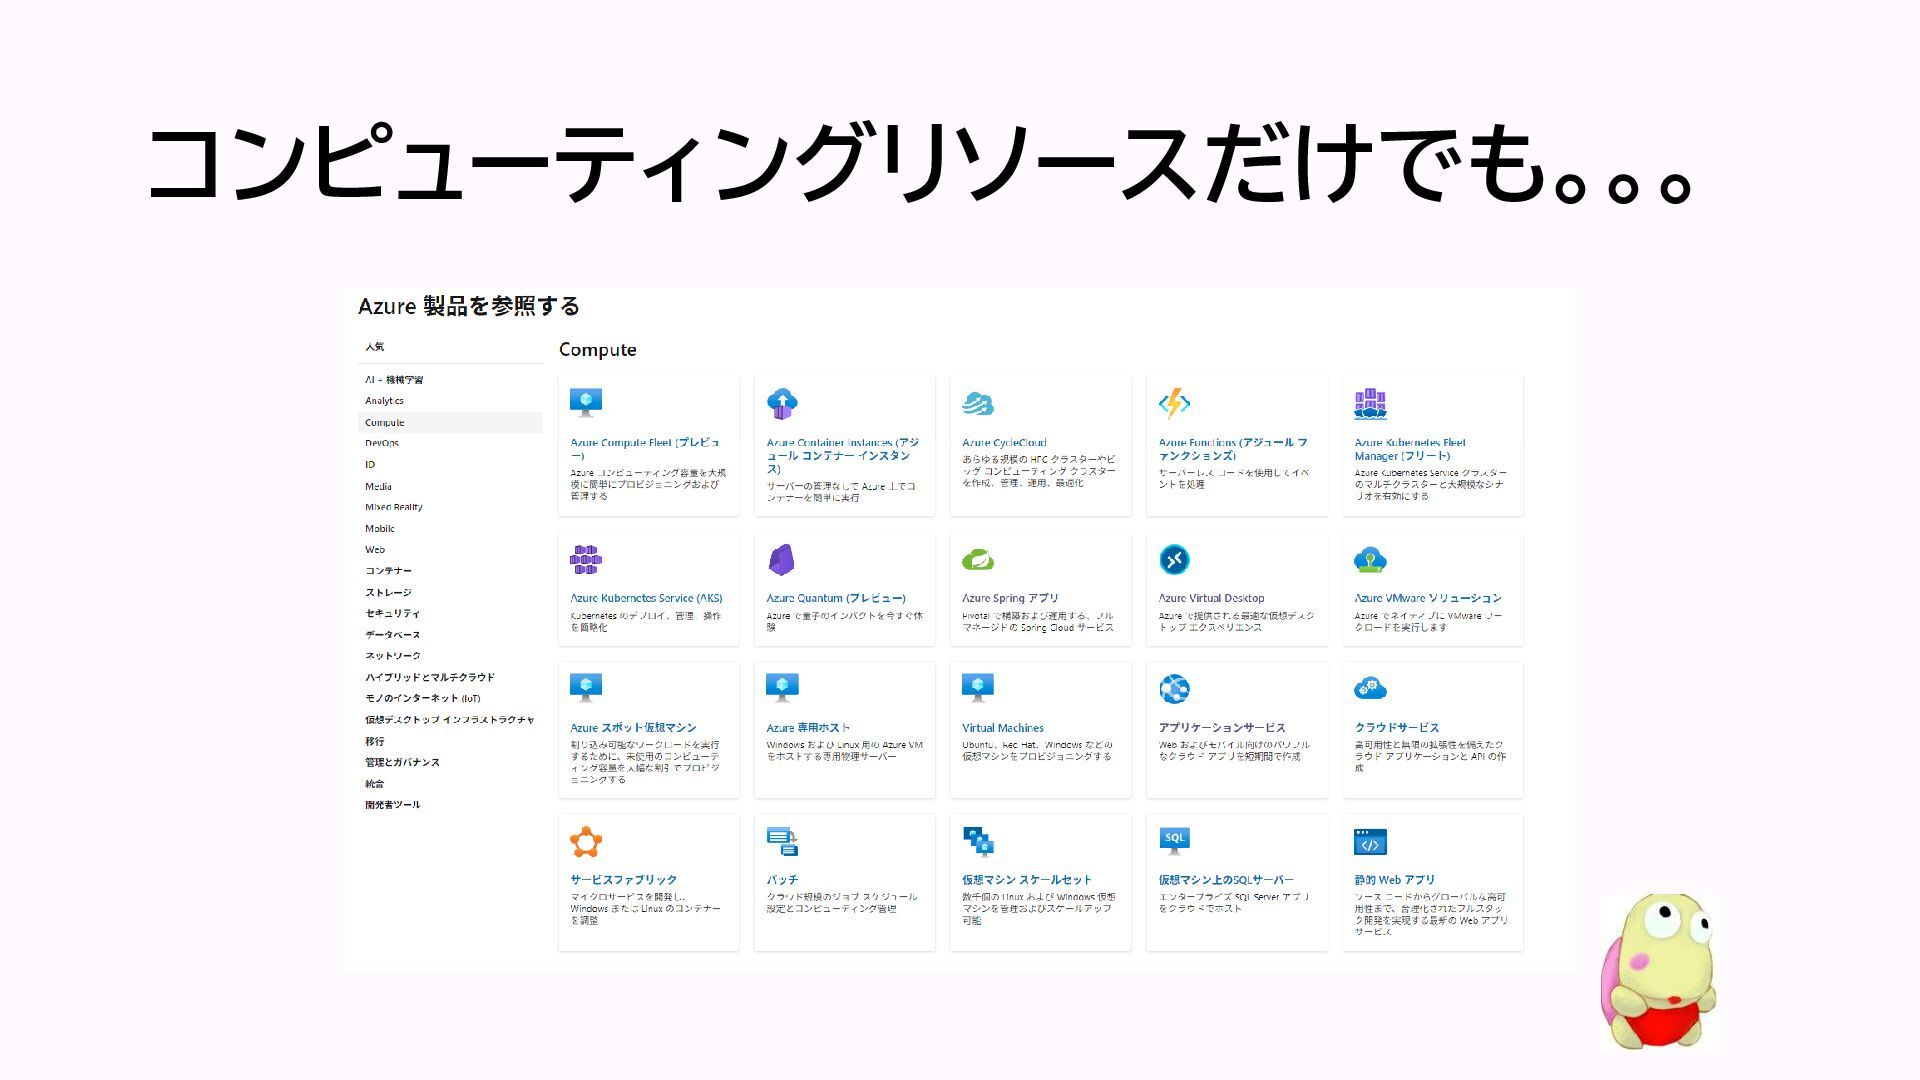Screen dimensions: 1920x1080
Task: Select ハイブリッドとマルチクラウド category
Action: click(x=430, y=678)
